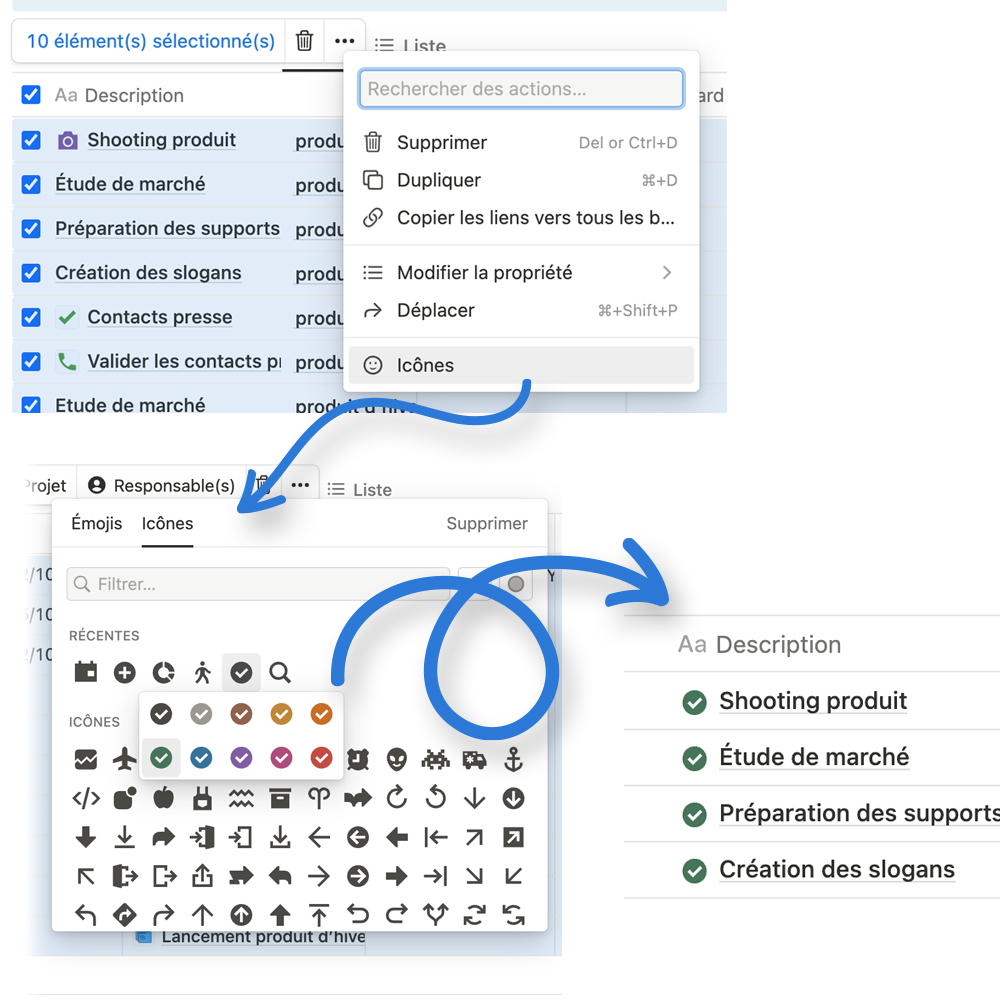The image size is (1000, 1000).
Task: Select the camera icon in recent icons
Action: pos(85,672)
